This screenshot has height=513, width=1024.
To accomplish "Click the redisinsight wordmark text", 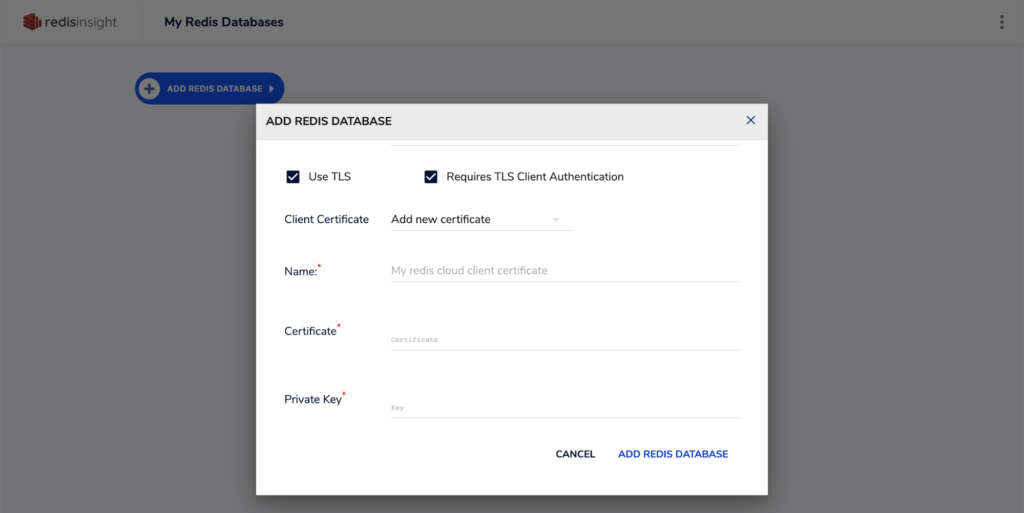I will [x=81, y=22].
